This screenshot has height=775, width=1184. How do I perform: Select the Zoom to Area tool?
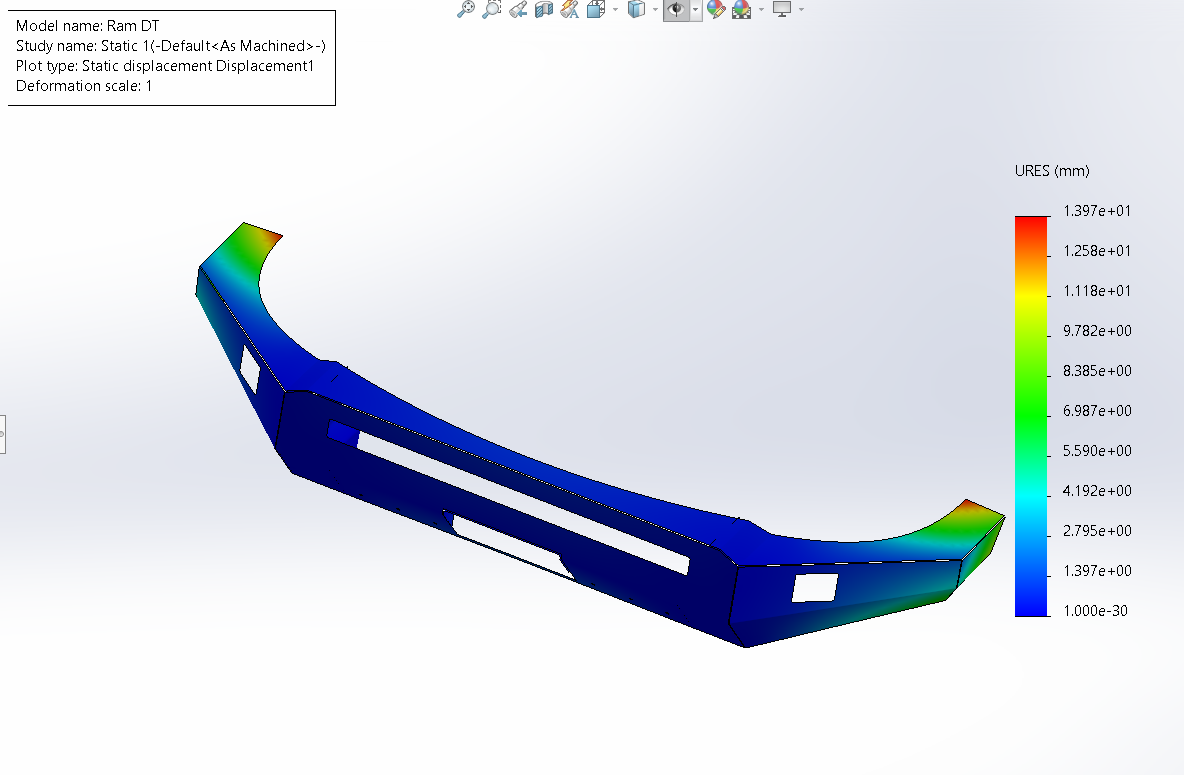492,9
